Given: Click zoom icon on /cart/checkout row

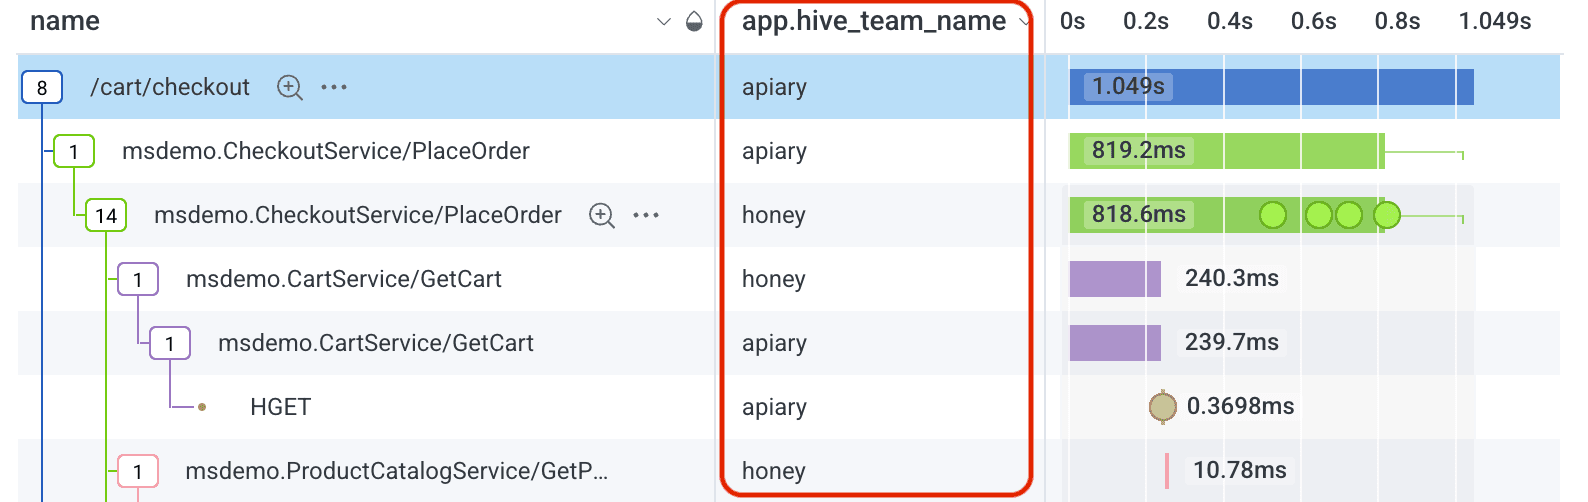Looking at the screenshot, I should 290,87.
